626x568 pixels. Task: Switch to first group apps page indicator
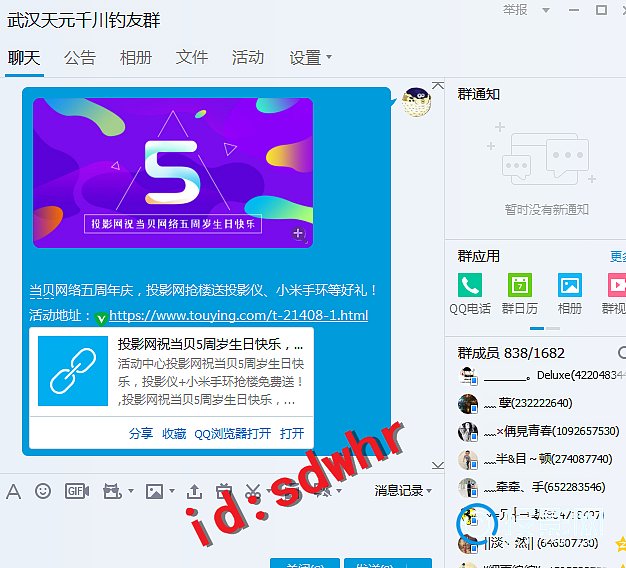[537, 329]
